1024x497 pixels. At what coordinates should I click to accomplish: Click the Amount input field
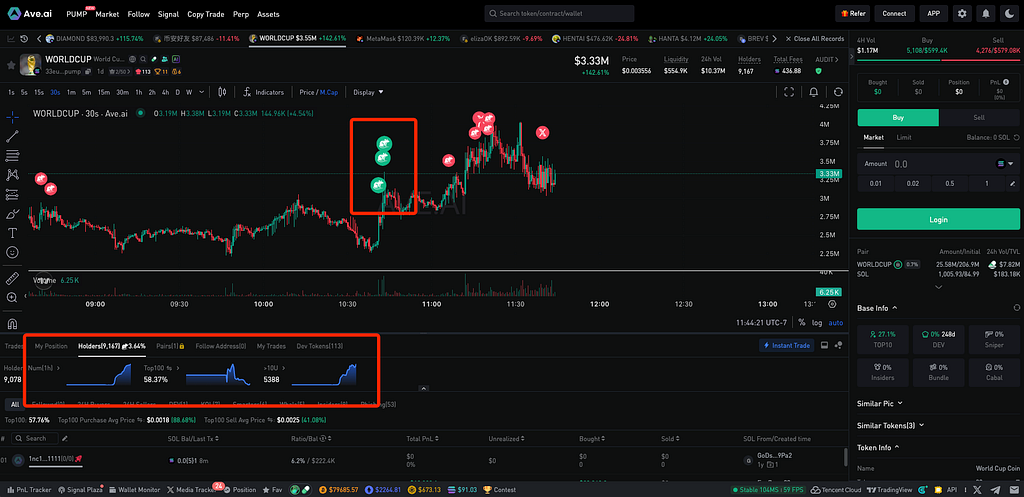click(938, 164)
